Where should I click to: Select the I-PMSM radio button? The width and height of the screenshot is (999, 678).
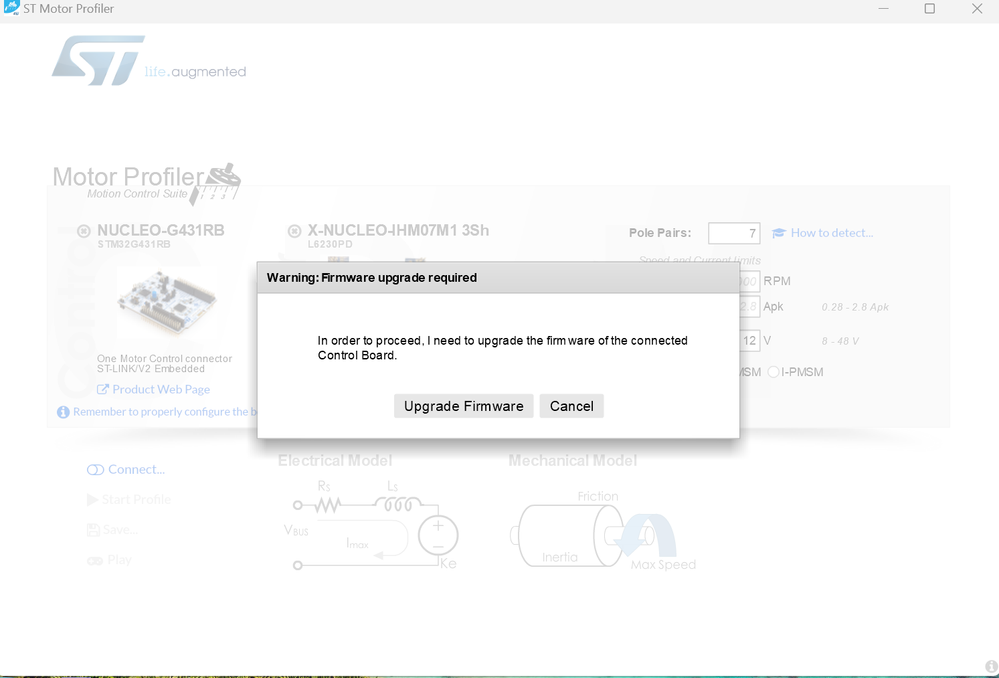click(773, 371)
